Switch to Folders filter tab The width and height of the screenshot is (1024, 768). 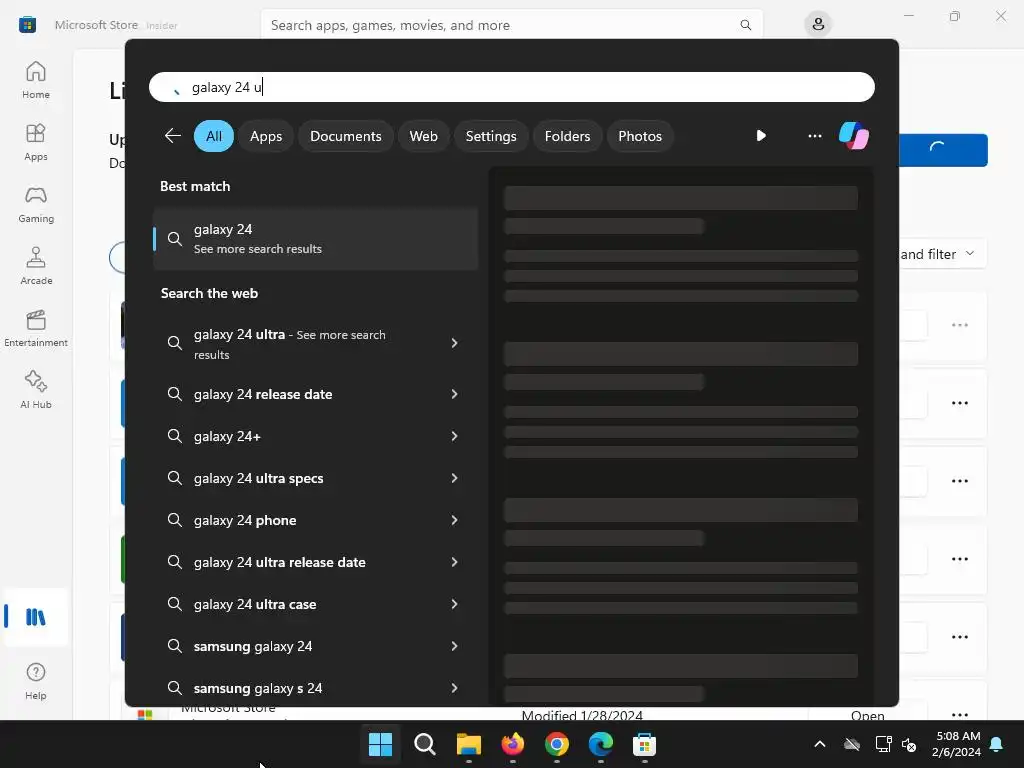point(567,136)
